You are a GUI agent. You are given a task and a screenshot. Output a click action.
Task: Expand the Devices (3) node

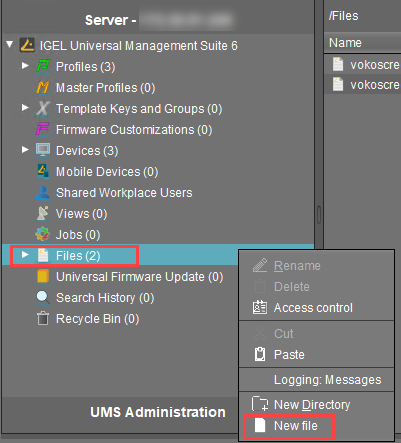pyautogui.click(x=25, y=149)
